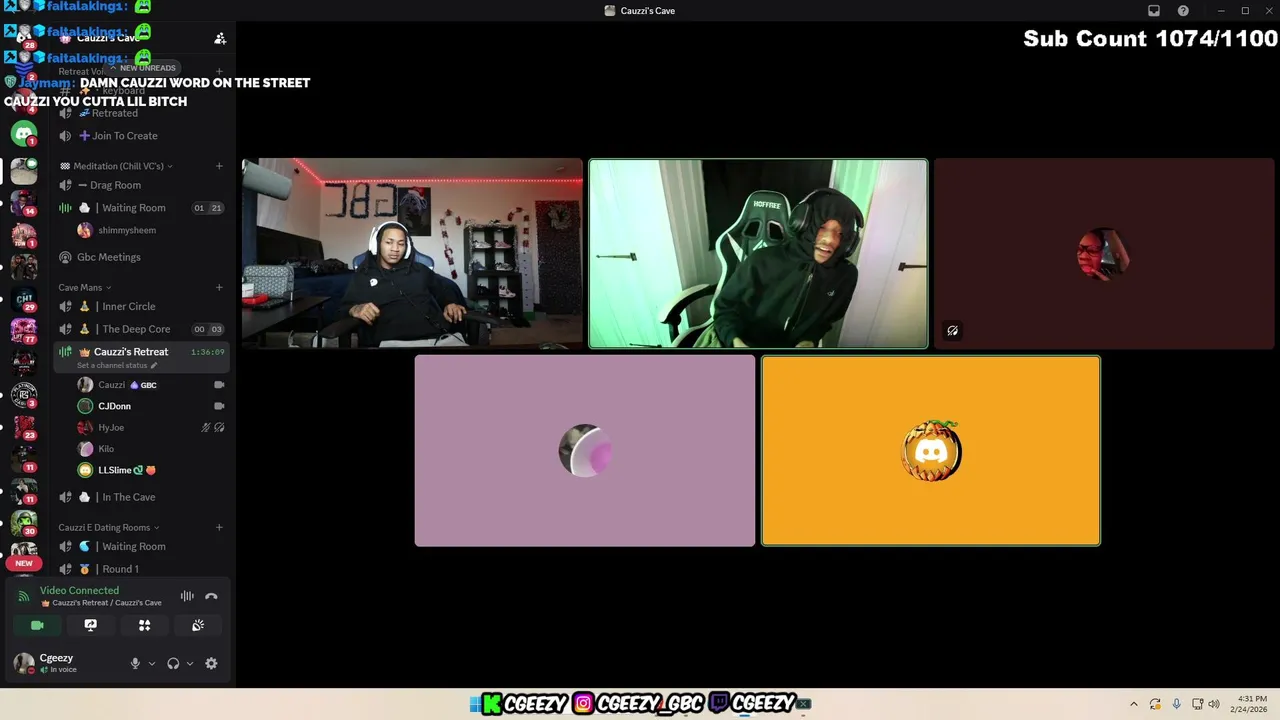Collapse Meditation (Chill VC's) category
The image size is (1280, 720).
coord(117,166)
